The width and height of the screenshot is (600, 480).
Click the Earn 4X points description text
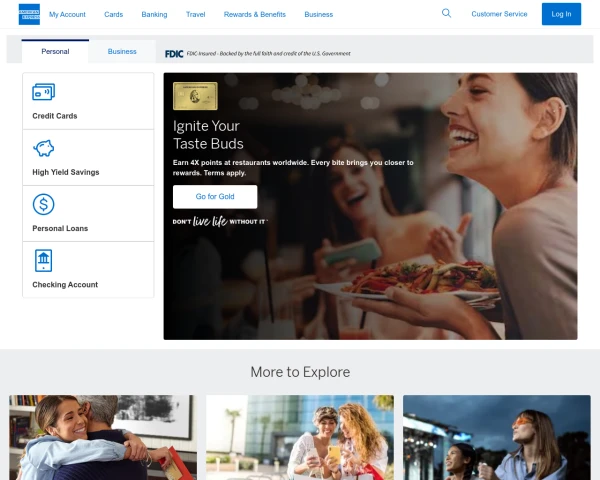[293, 168]
